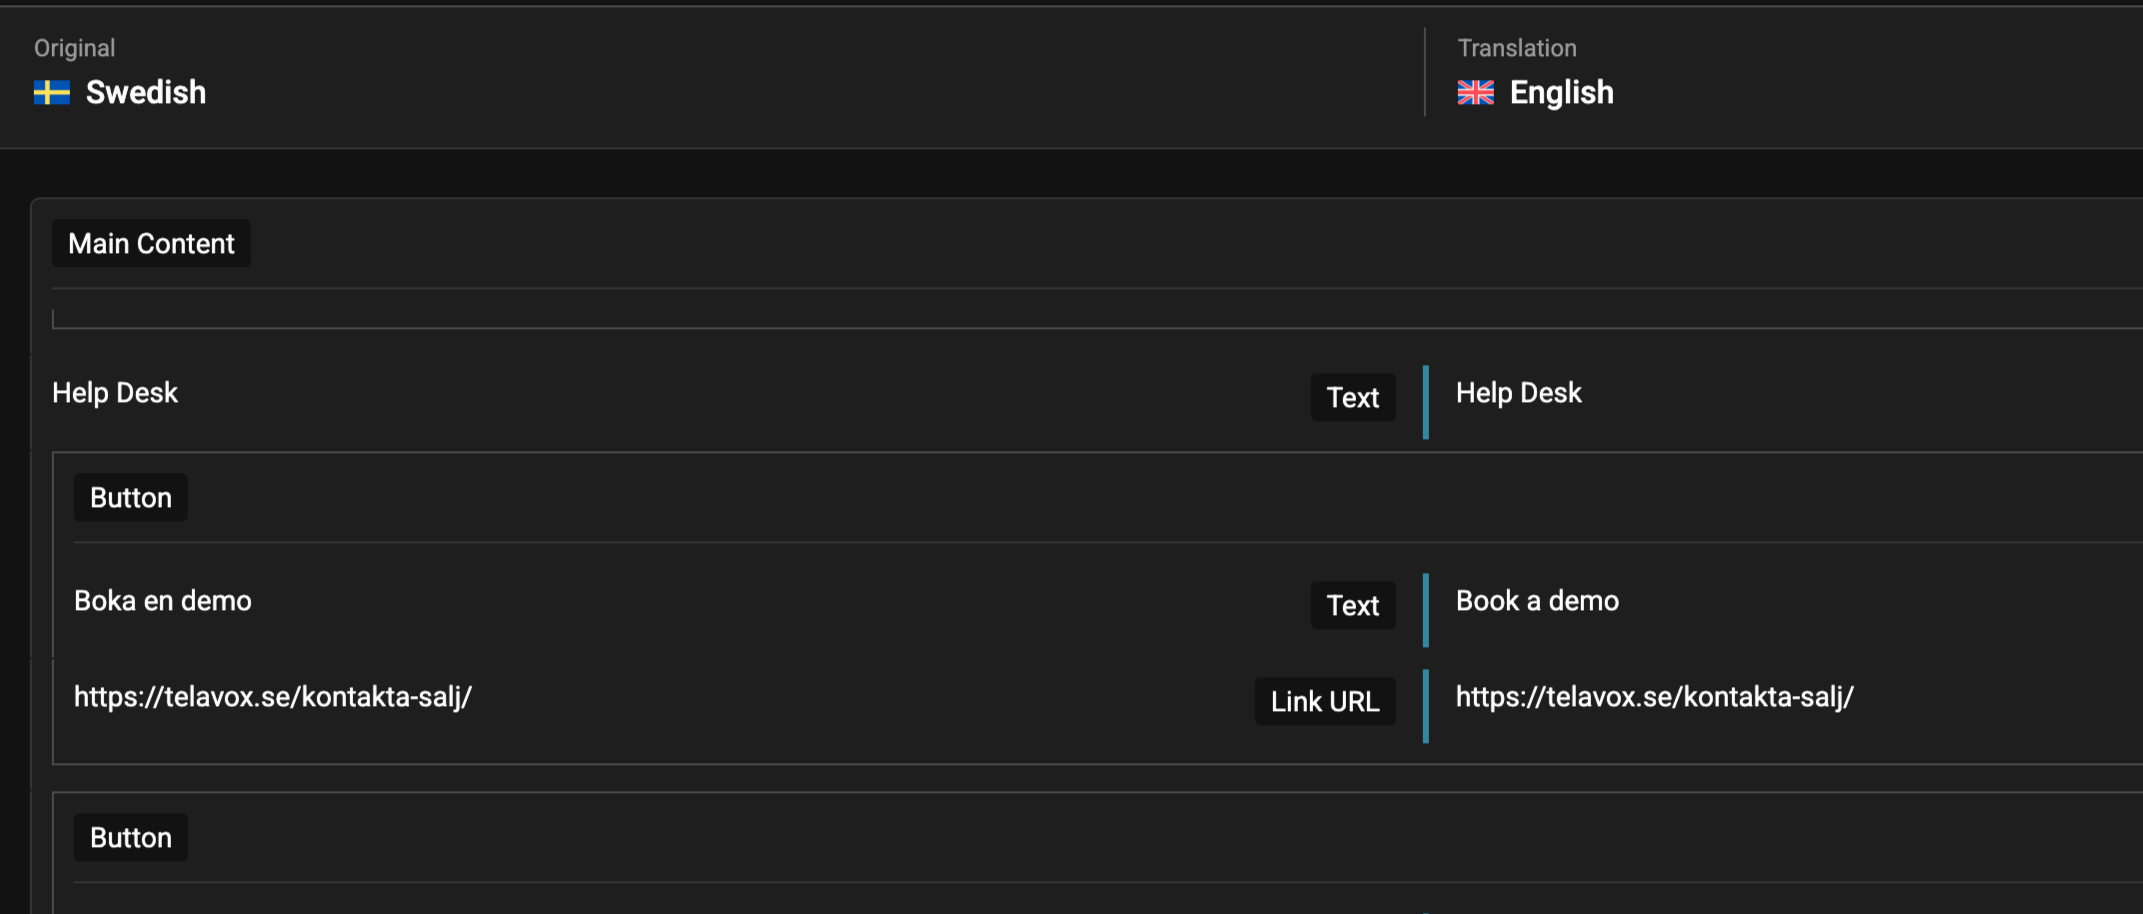Click the Swedish flag icon
This screenshot has height=914, width=2143.
pos(51,93)
